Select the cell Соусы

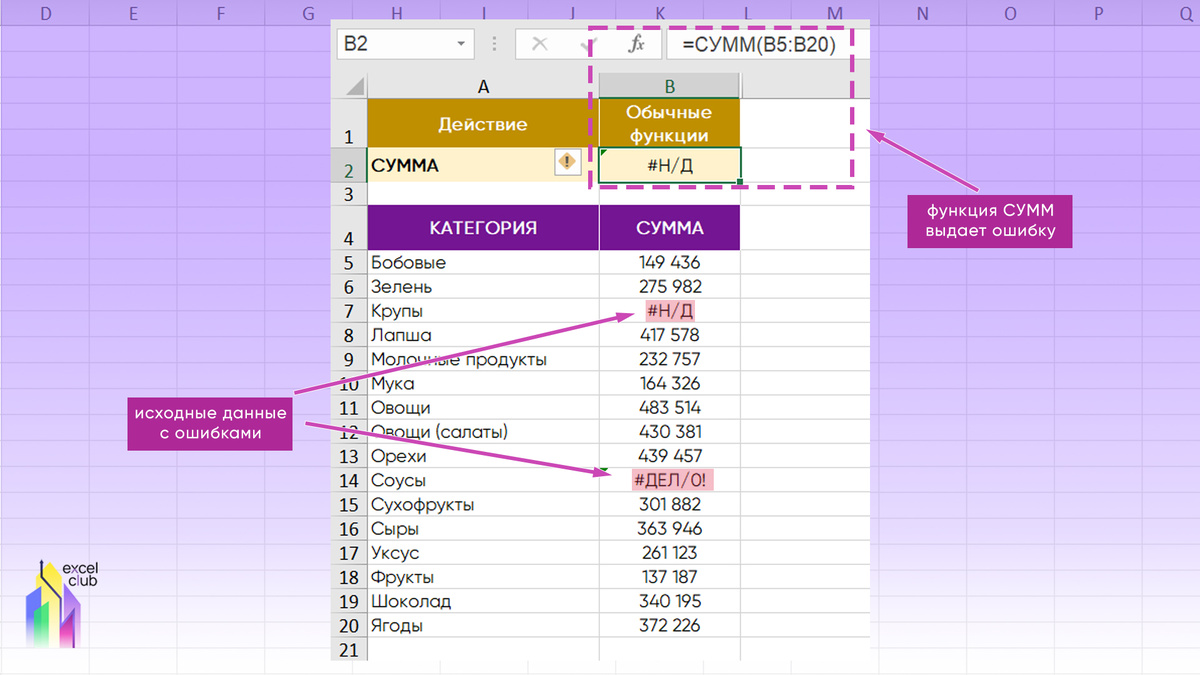pos(483,480)
